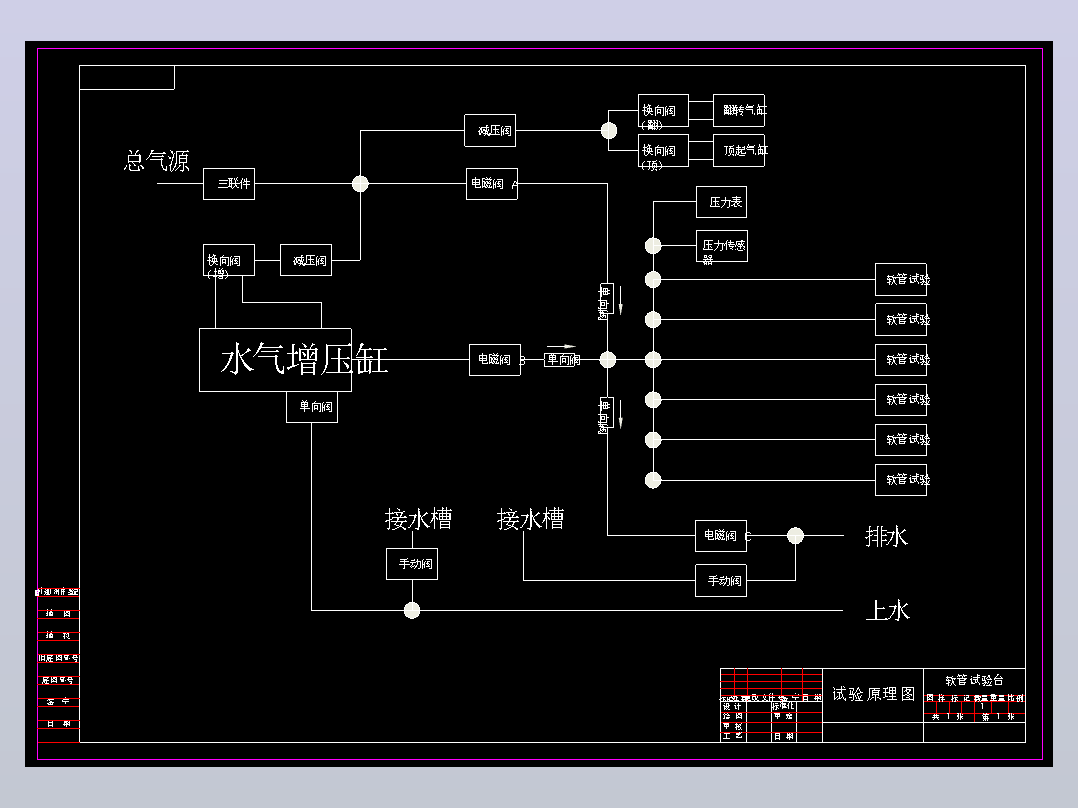The height and width of the screenshot is (808, 1078).
Task: Select the 减压阀 block beside 换向阀(增)
Action: [306, 260]
